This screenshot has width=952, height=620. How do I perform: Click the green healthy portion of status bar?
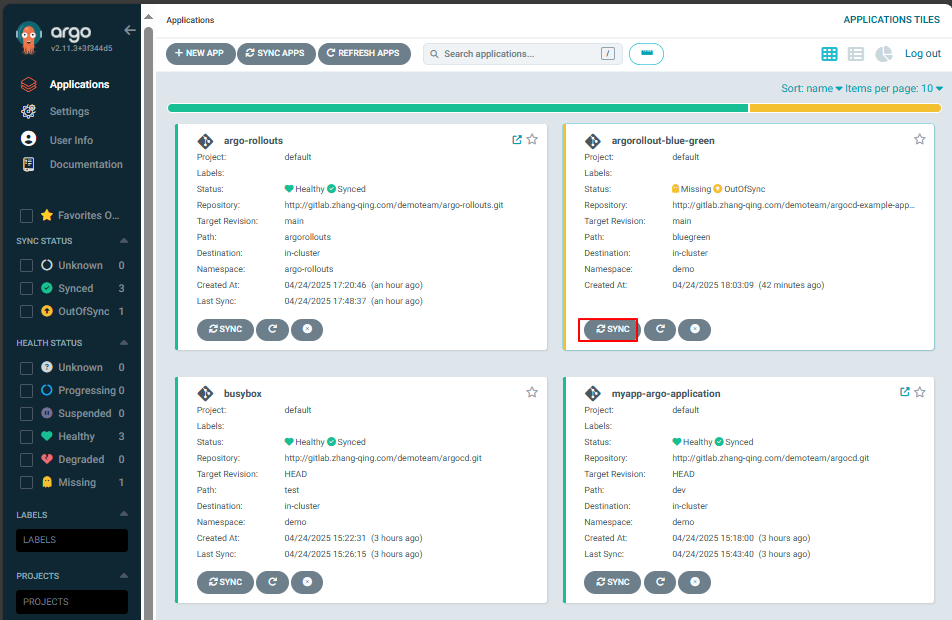(x=458, y=108)
